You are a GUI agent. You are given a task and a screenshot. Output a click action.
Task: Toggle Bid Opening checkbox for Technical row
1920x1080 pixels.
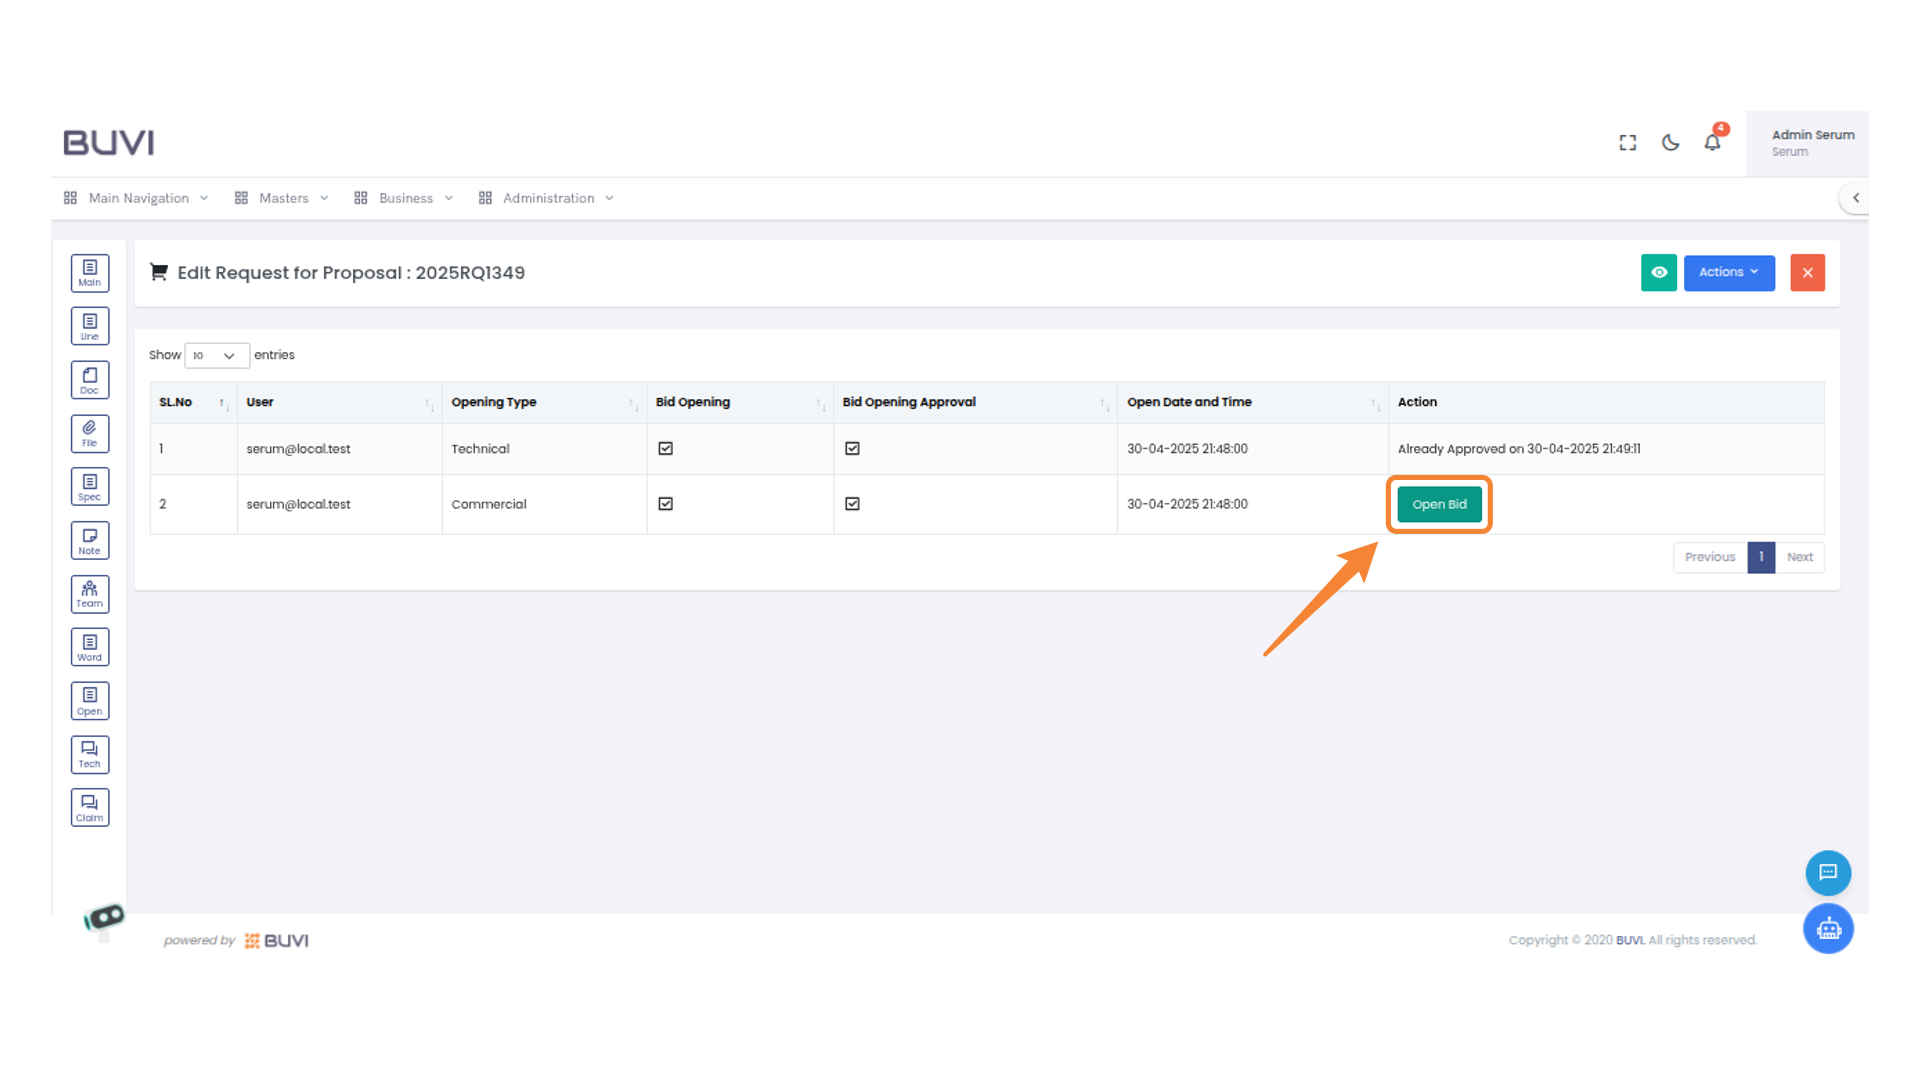(666, 449)
